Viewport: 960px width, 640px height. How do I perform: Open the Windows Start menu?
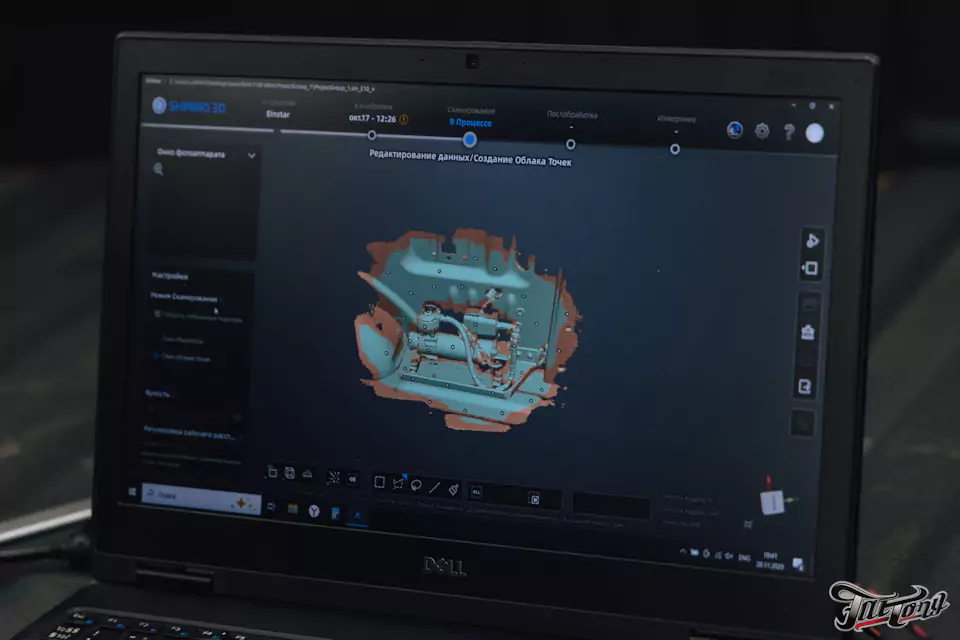click(x=132, y=492)
